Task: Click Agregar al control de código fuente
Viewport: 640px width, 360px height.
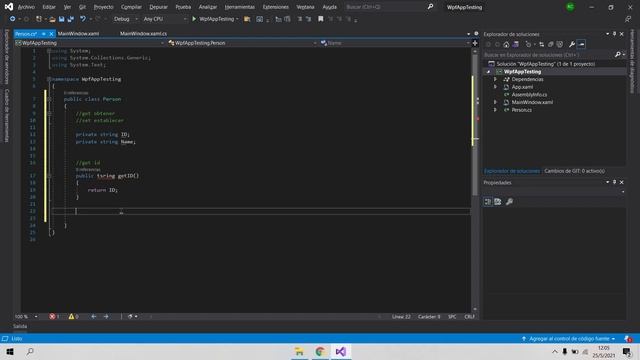Action: tap(569, 339)
